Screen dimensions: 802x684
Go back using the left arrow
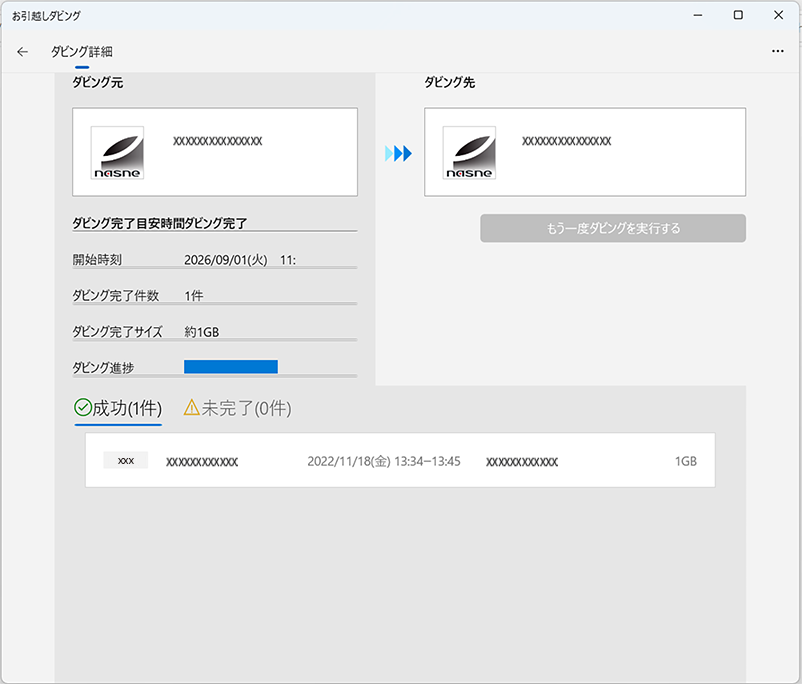coord(23,52)
